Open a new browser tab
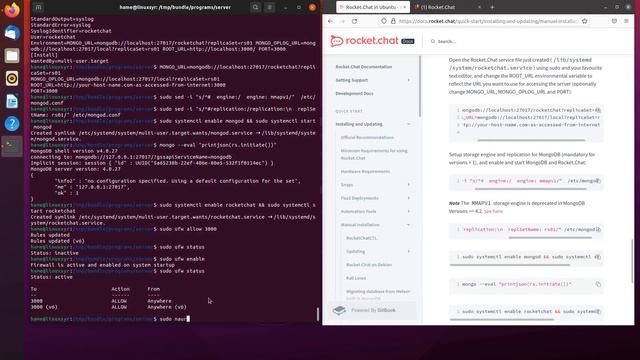This screenshot has width=640, height=360. coord(492,7)
